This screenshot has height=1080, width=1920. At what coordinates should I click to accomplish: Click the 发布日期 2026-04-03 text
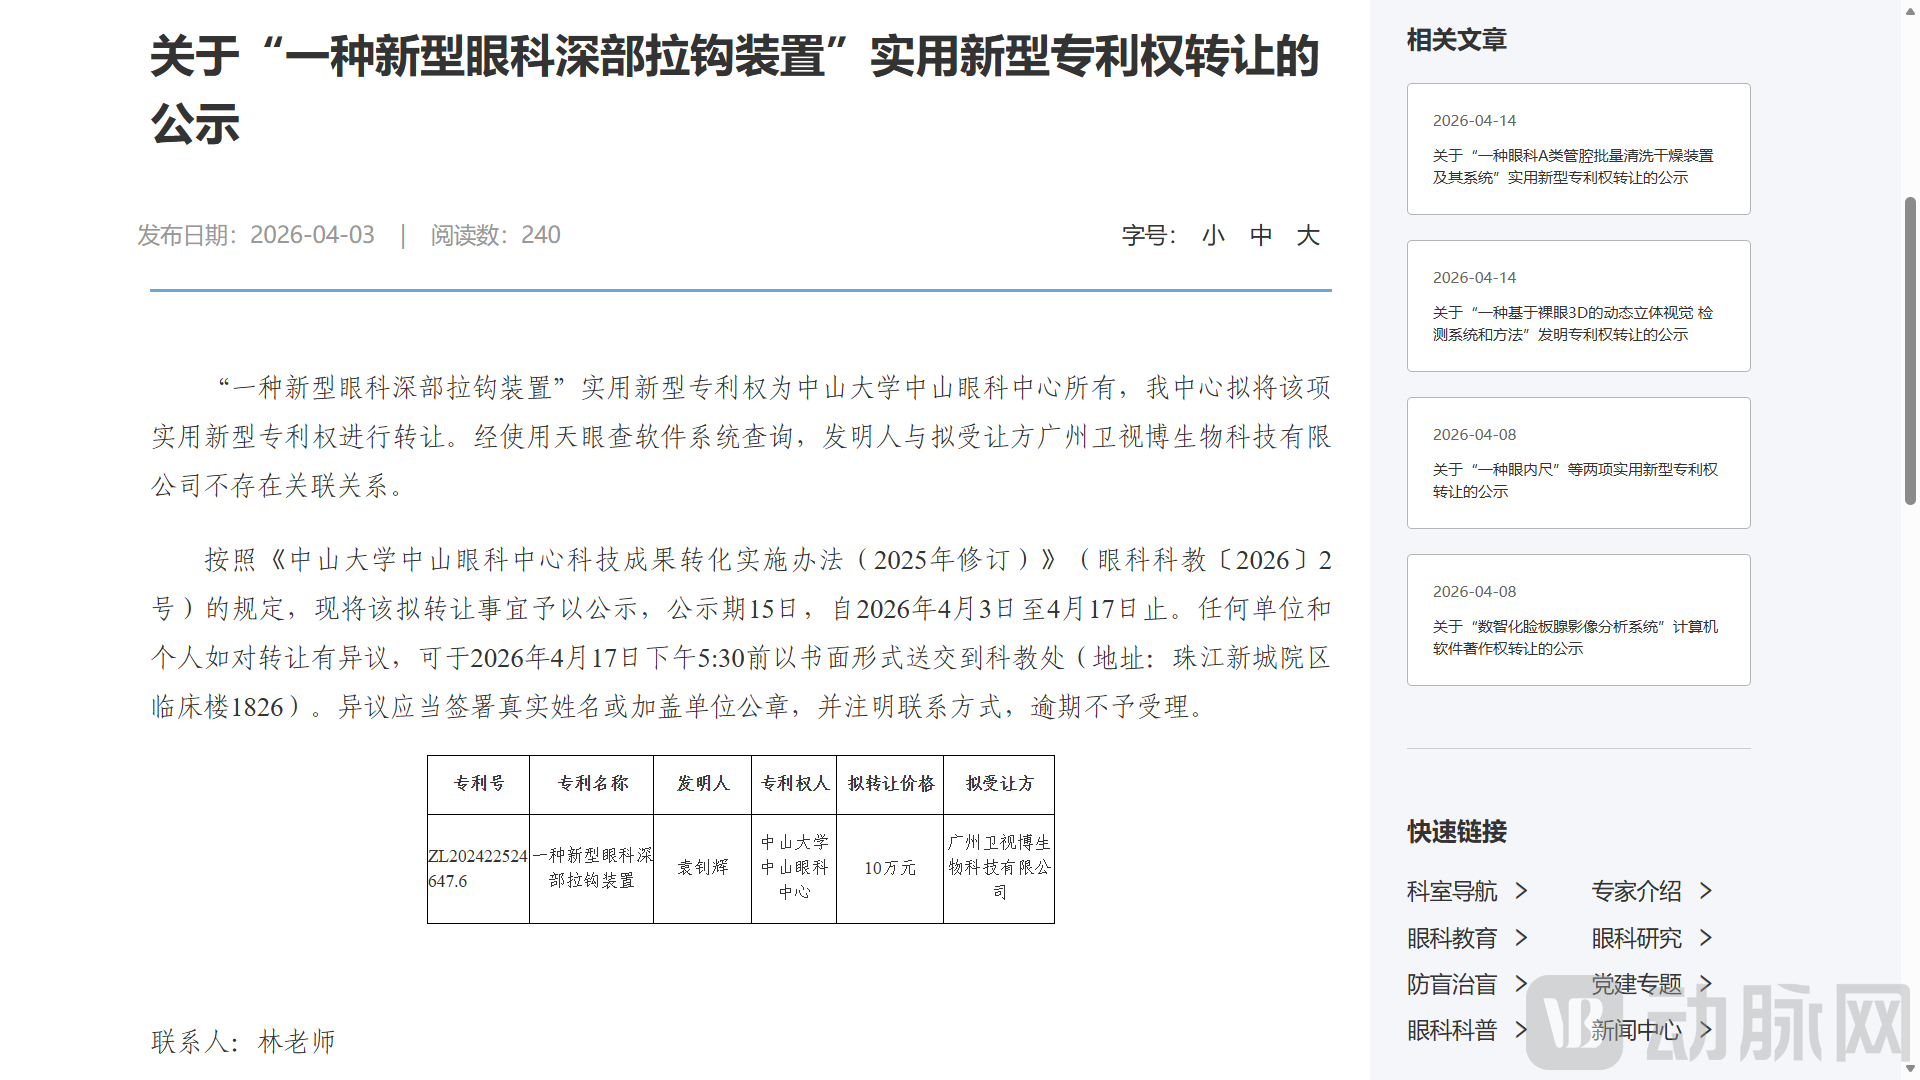(x=256, y=235)
